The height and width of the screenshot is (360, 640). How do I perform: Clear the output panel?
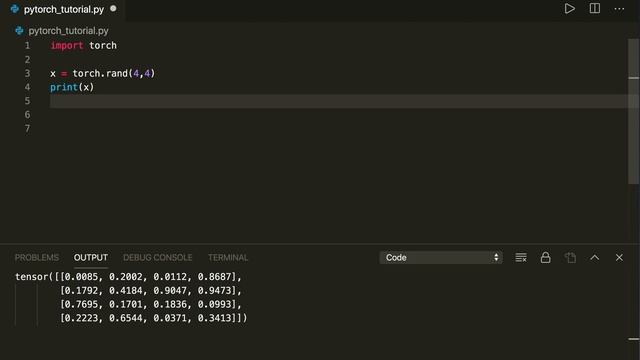click(521, 258)
